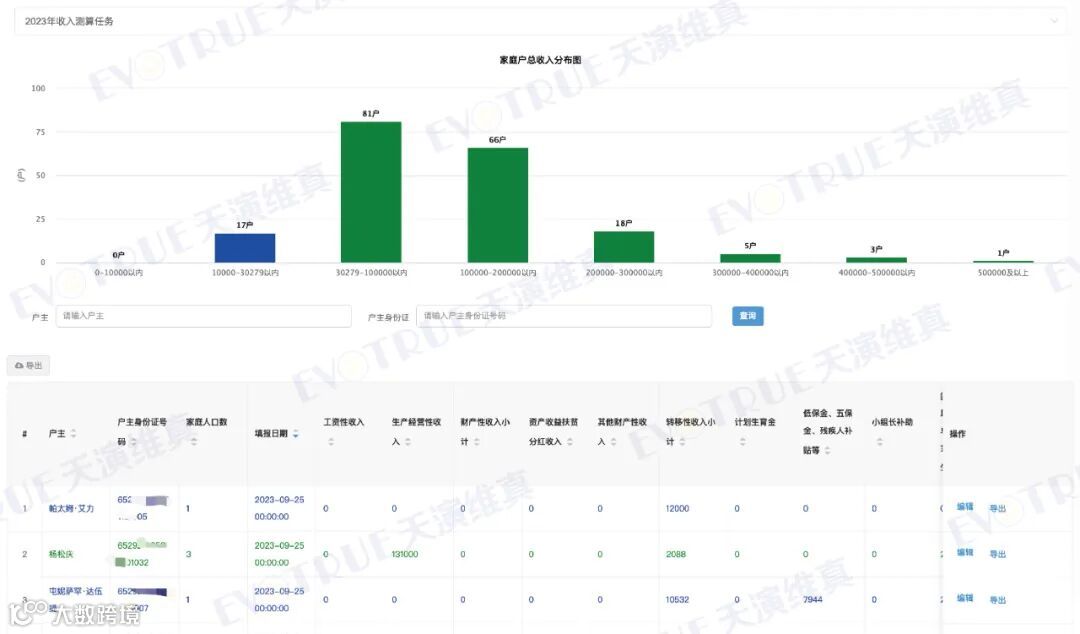Click axis label 500000及以上
The height and width of the screenshot is (634, 1080).
click(1003, 273)
